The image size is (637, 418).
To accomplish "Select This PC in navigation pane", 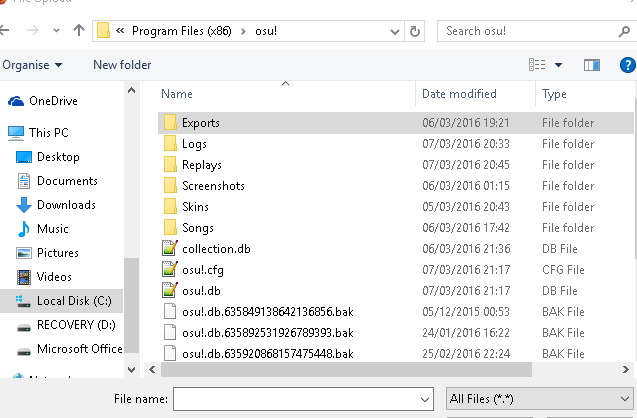I will [x=49, y=133].
